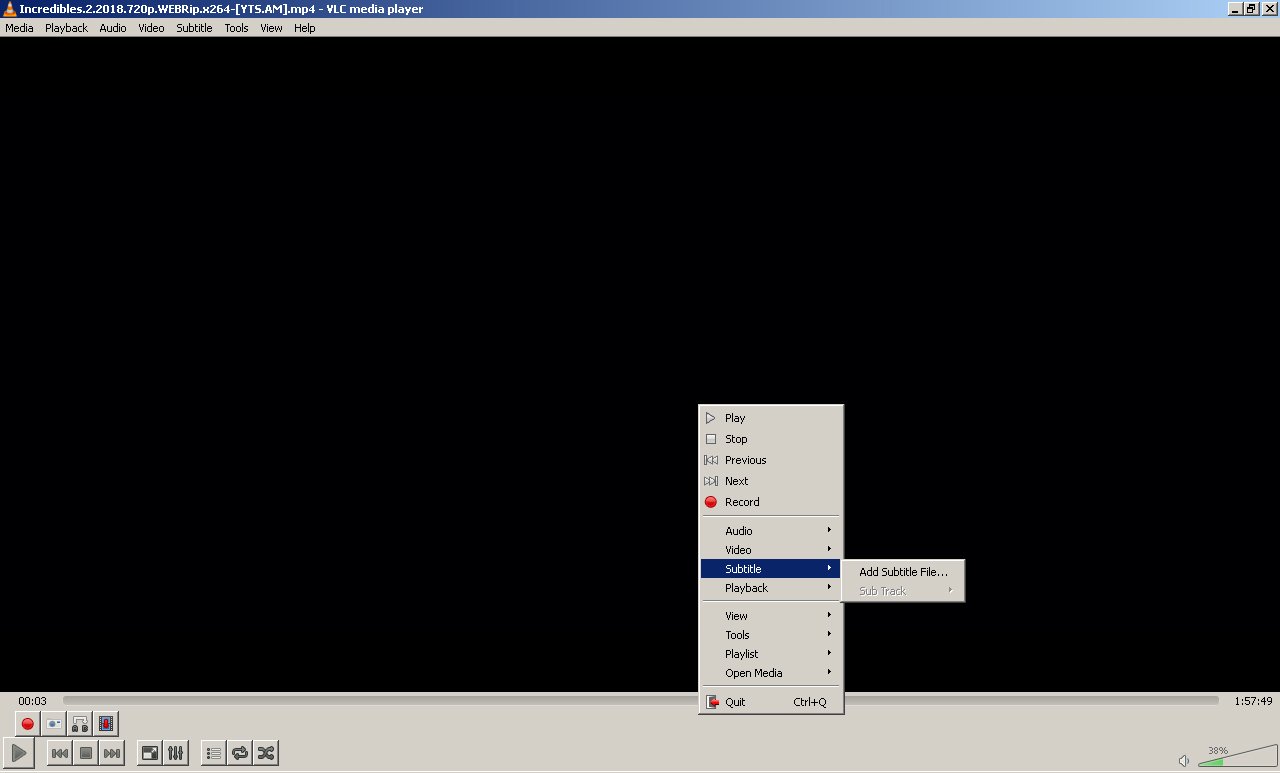The width and height of the screenshot is (1280, 773).
Task: Minimize the VLC window
Action: tap(1234, 9)
